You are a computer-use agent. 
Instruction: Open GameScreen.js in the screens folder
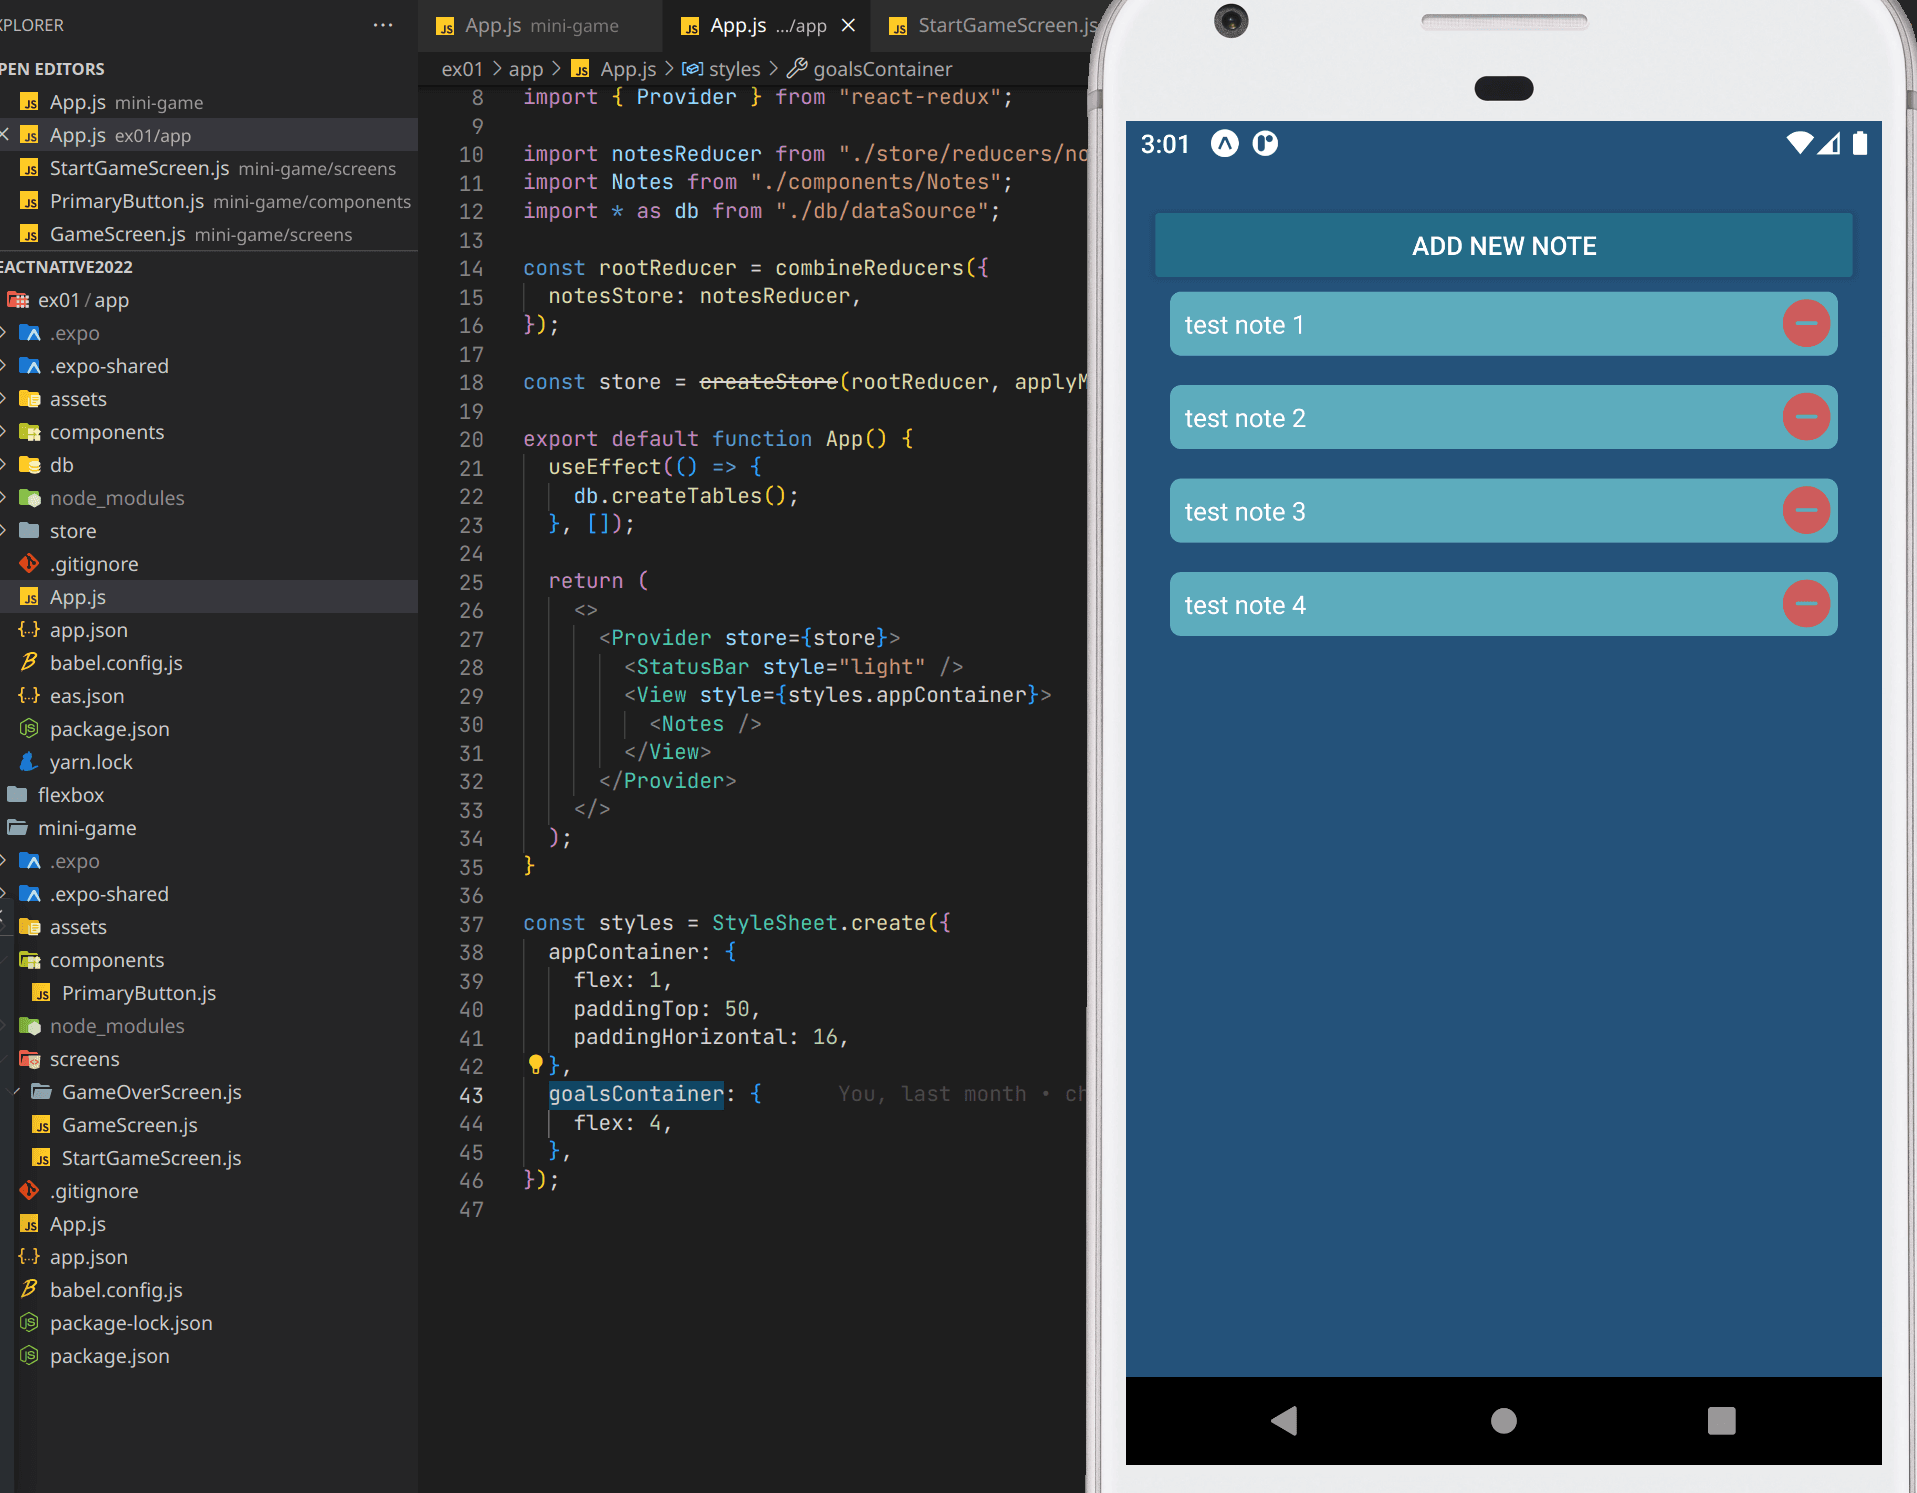[209, 1125]
